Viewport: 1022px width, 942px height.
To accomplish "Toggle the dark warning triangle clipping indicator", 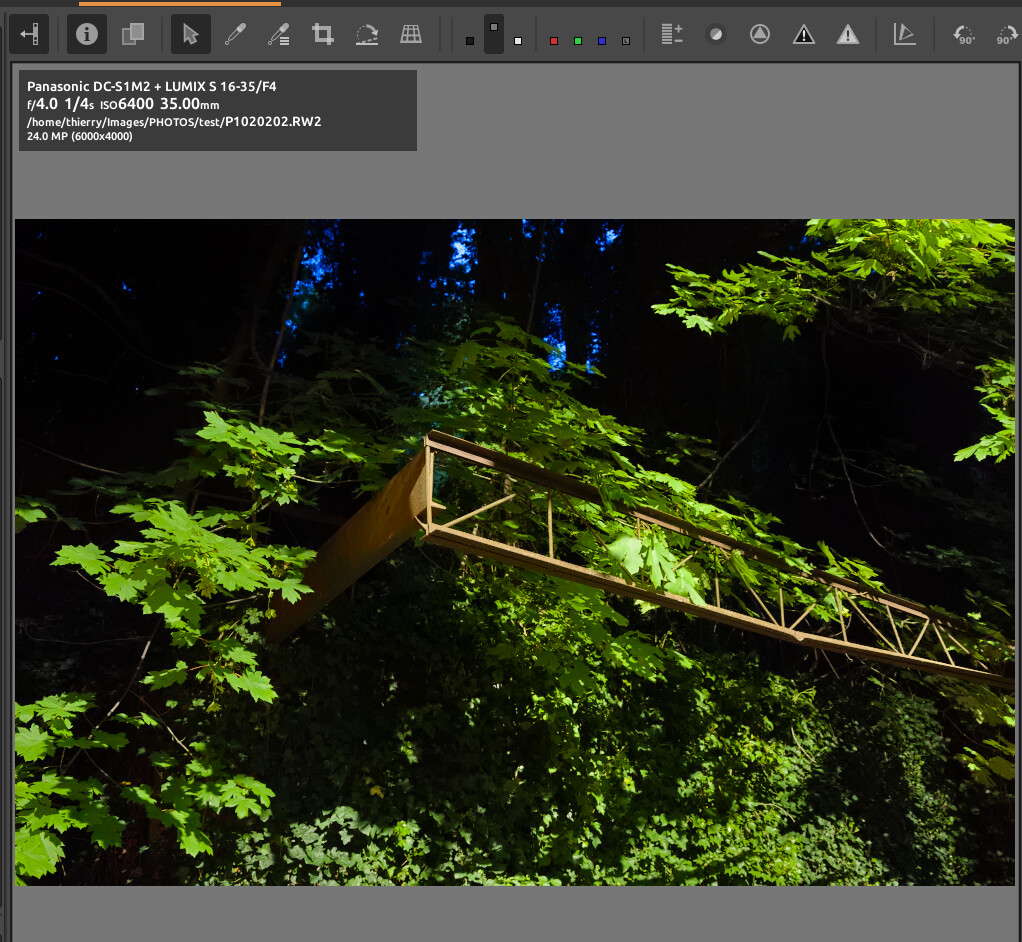I will point(804,35).
